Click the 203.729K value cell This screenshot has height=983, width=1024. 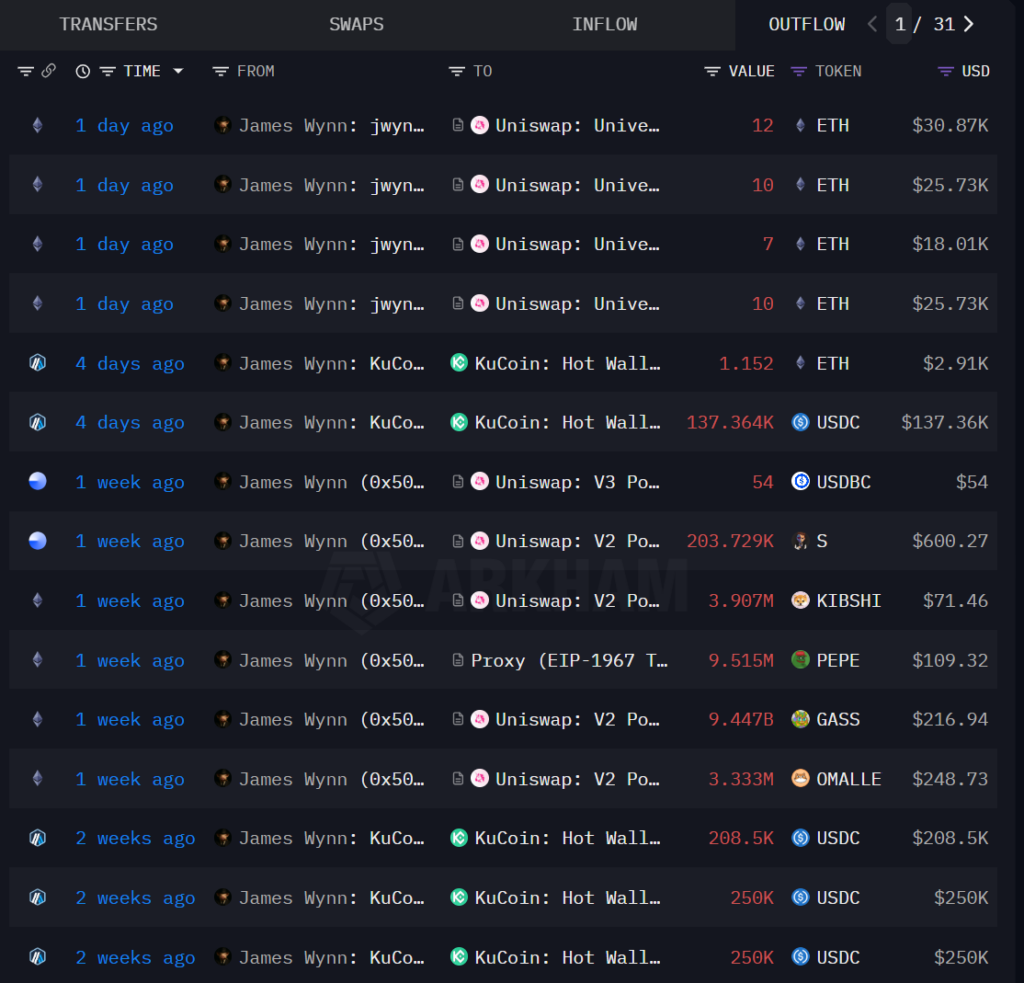pyautogui.click(x=729, y=541)
